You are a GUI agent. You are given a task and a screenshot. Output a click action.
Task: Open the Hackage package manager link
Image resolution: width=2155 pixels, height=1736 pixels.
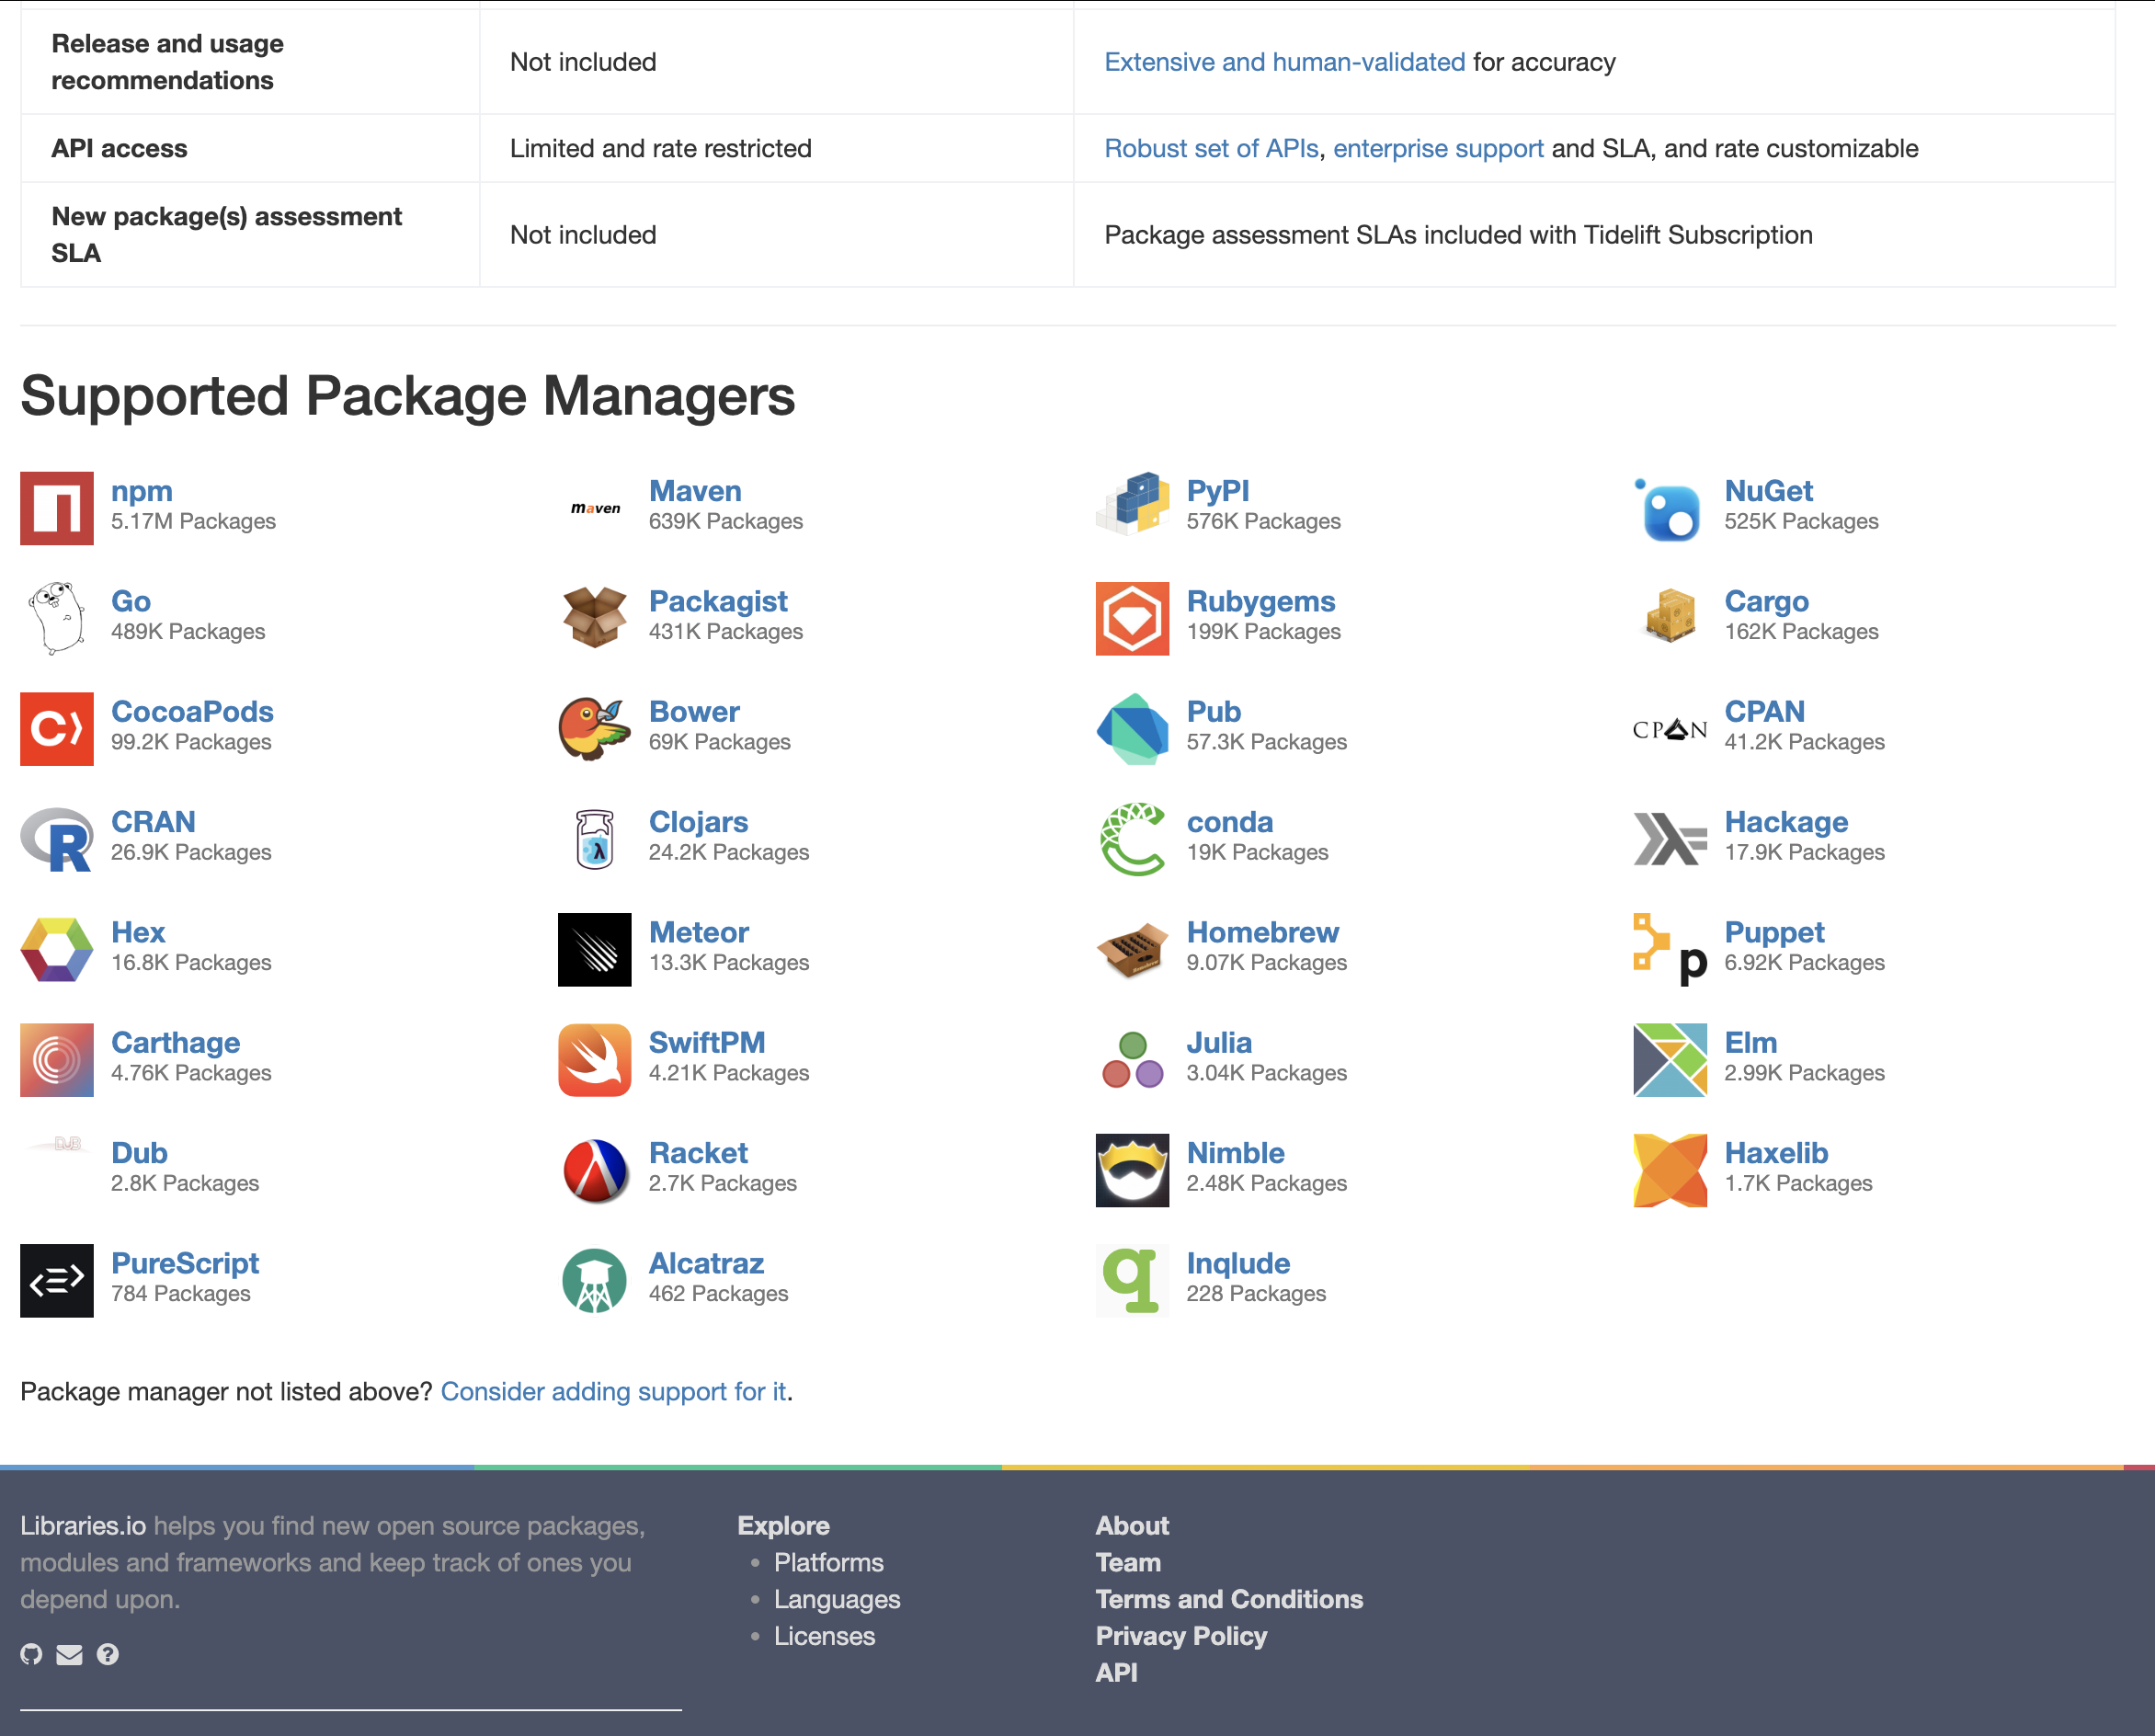click(x=1785, y=822)
